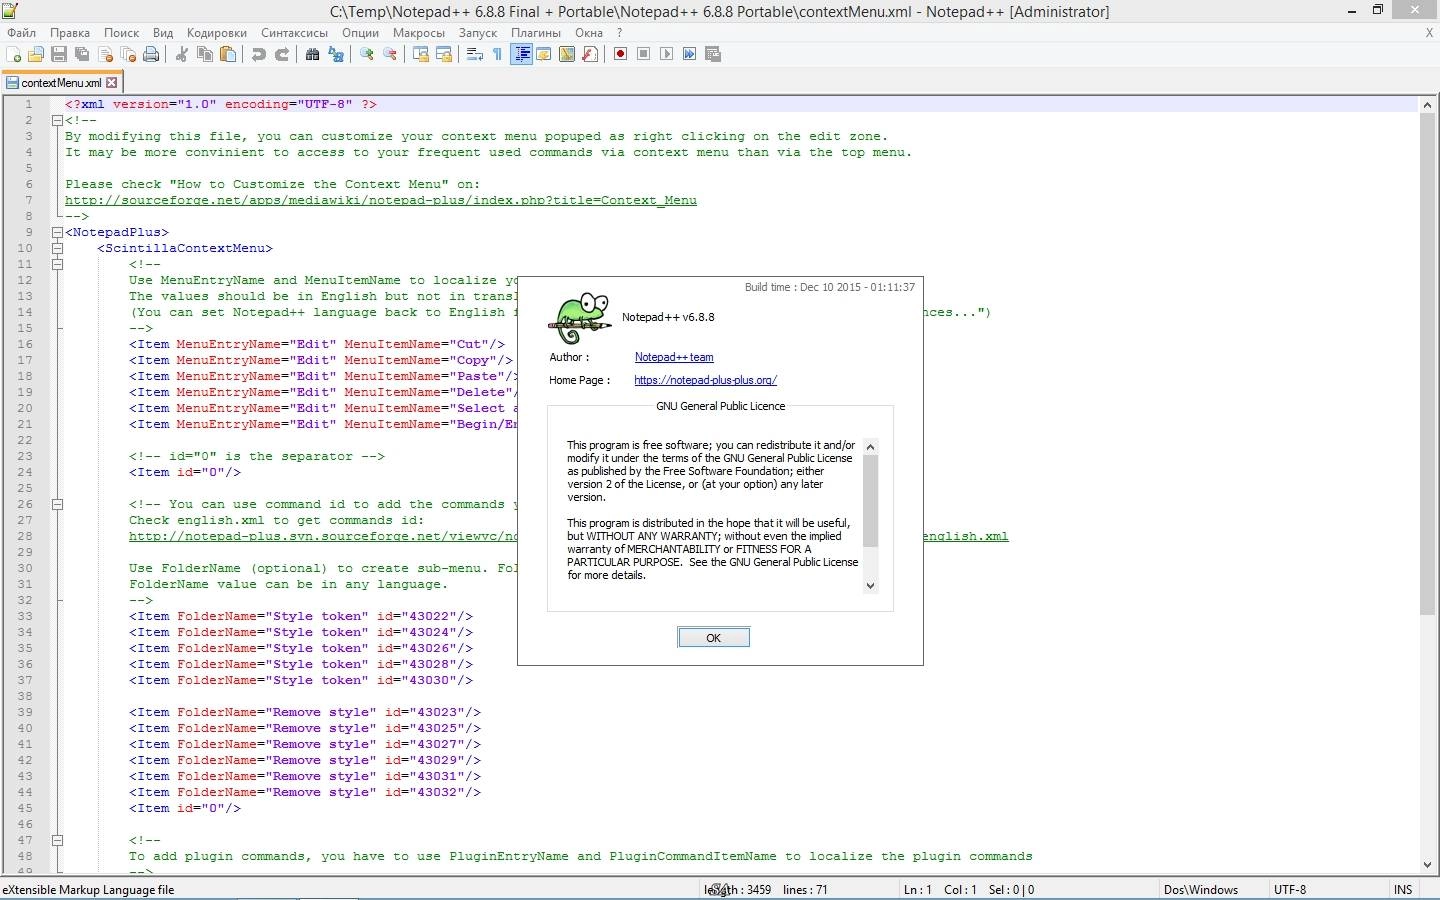The width and height of the screenshot is (1440, 900).
Task: Click the chameleon logo in About dialog
Action: click(580, 318)
